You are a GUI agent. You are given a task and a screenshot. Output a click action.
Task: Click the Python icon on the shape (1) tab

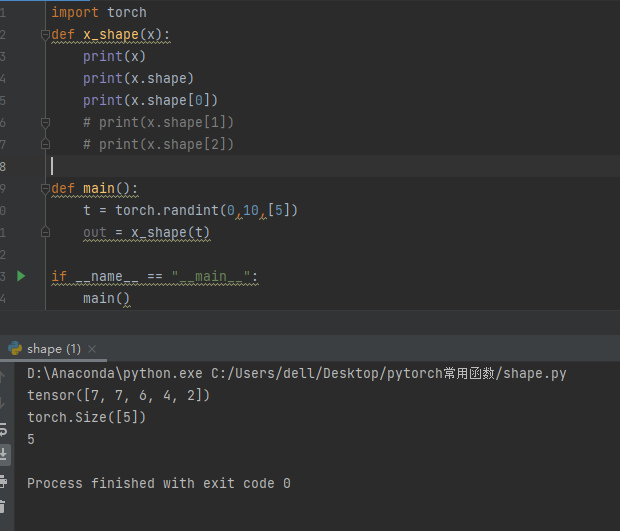pyautogui.click(x=15, y=348)
